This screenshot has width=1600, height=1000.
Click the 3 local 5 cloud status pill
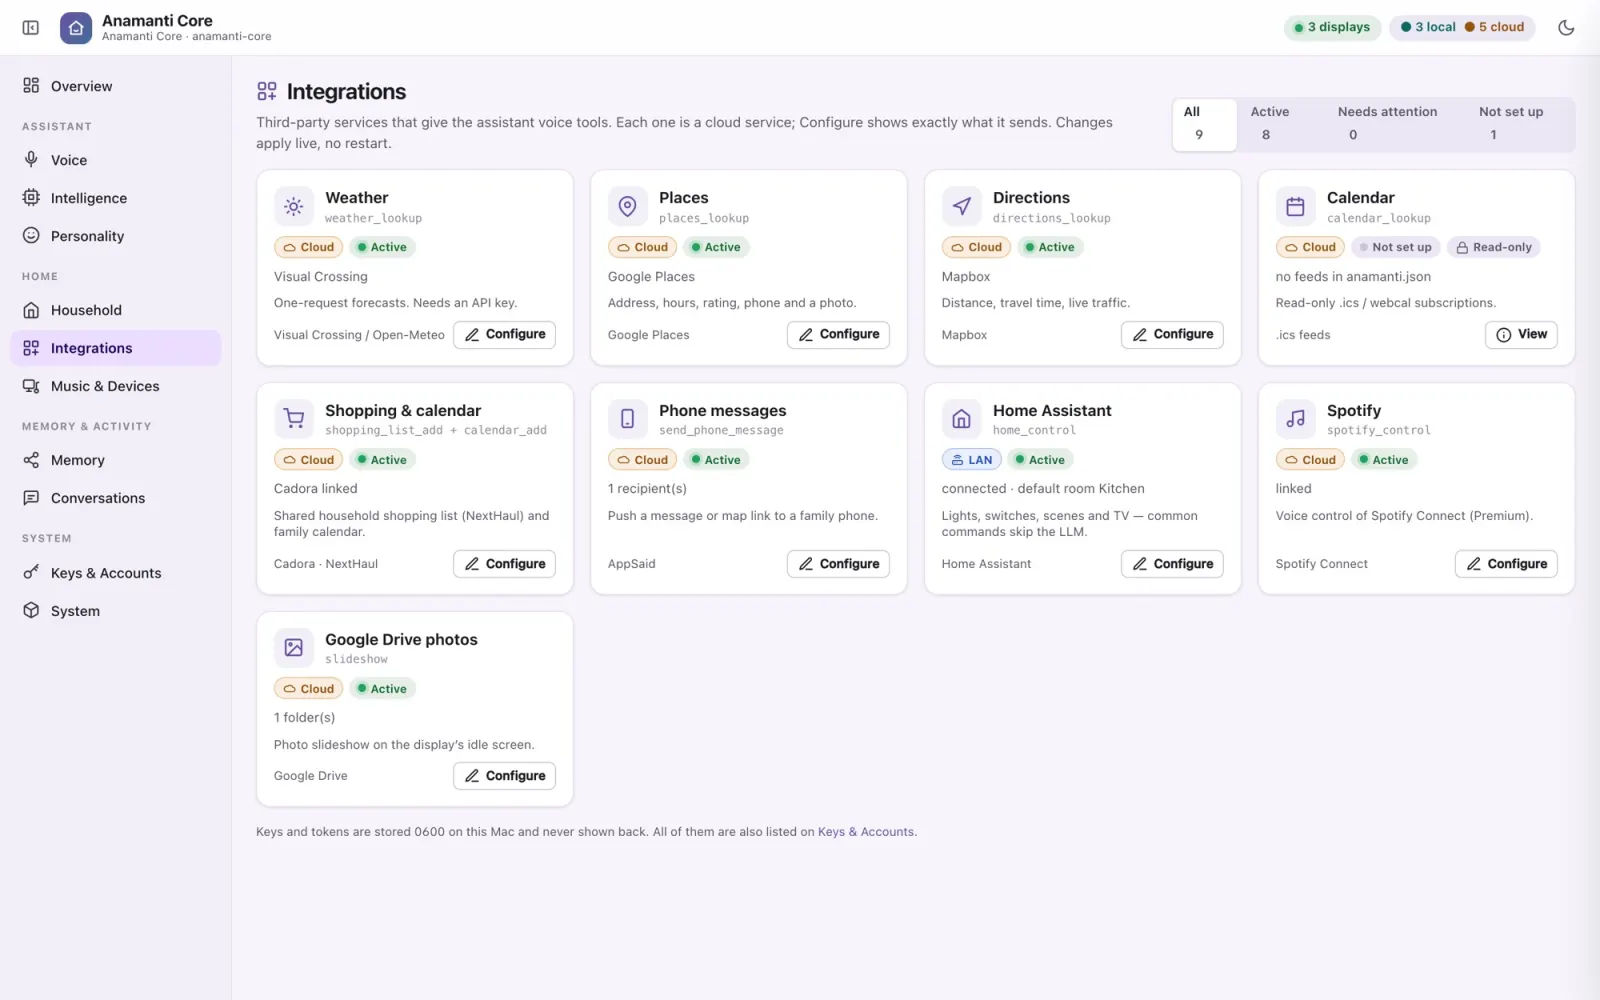click(1463, 28)
